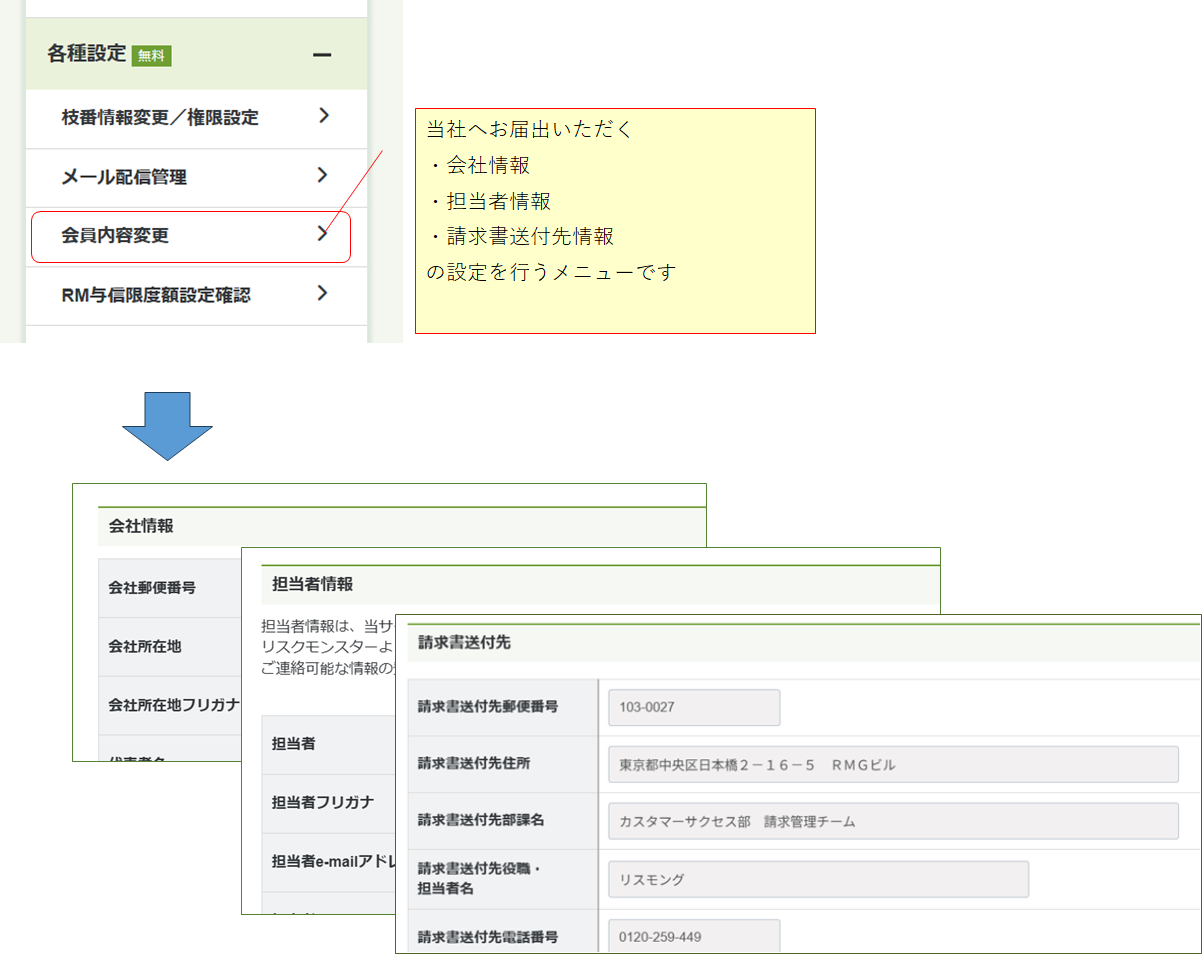Click chevron arrow beside メール配信管理

[322, 175]
